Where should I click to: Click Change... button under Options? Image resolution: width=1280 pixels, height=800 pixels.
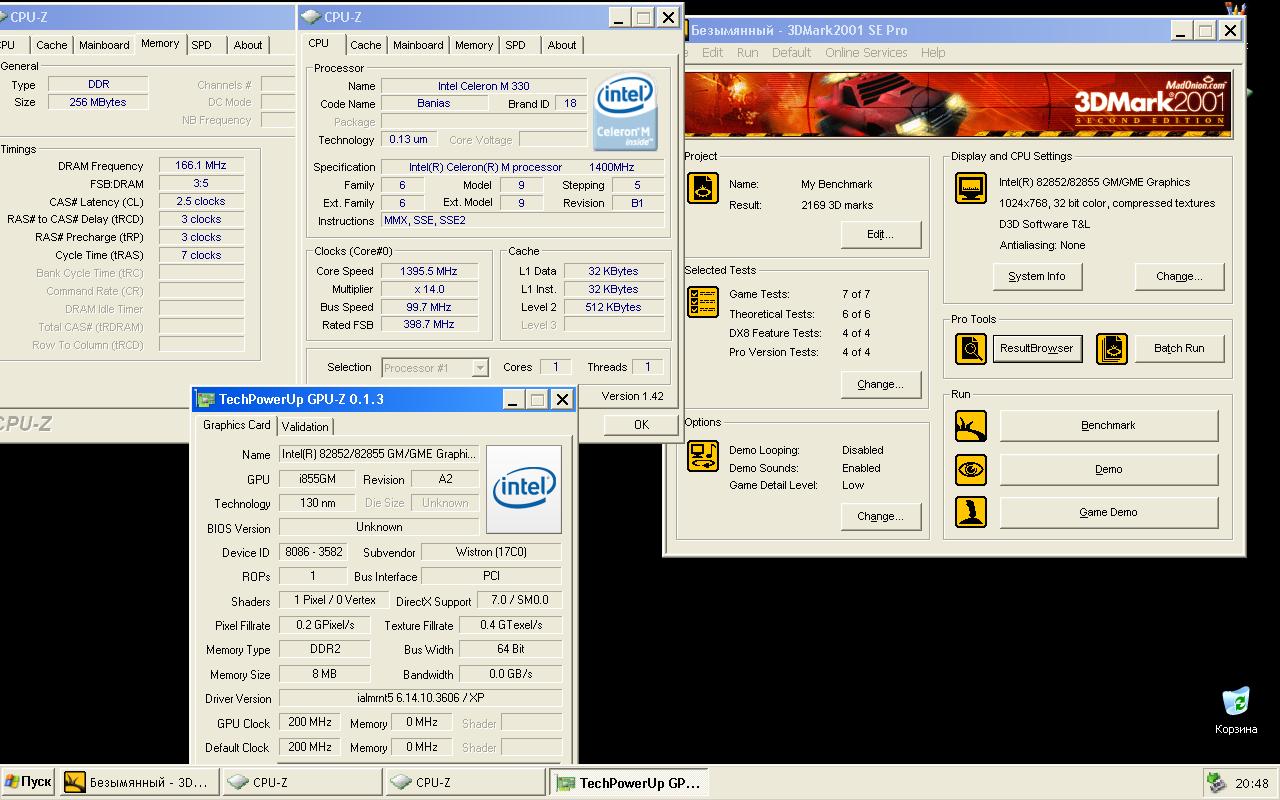point(880,516)
